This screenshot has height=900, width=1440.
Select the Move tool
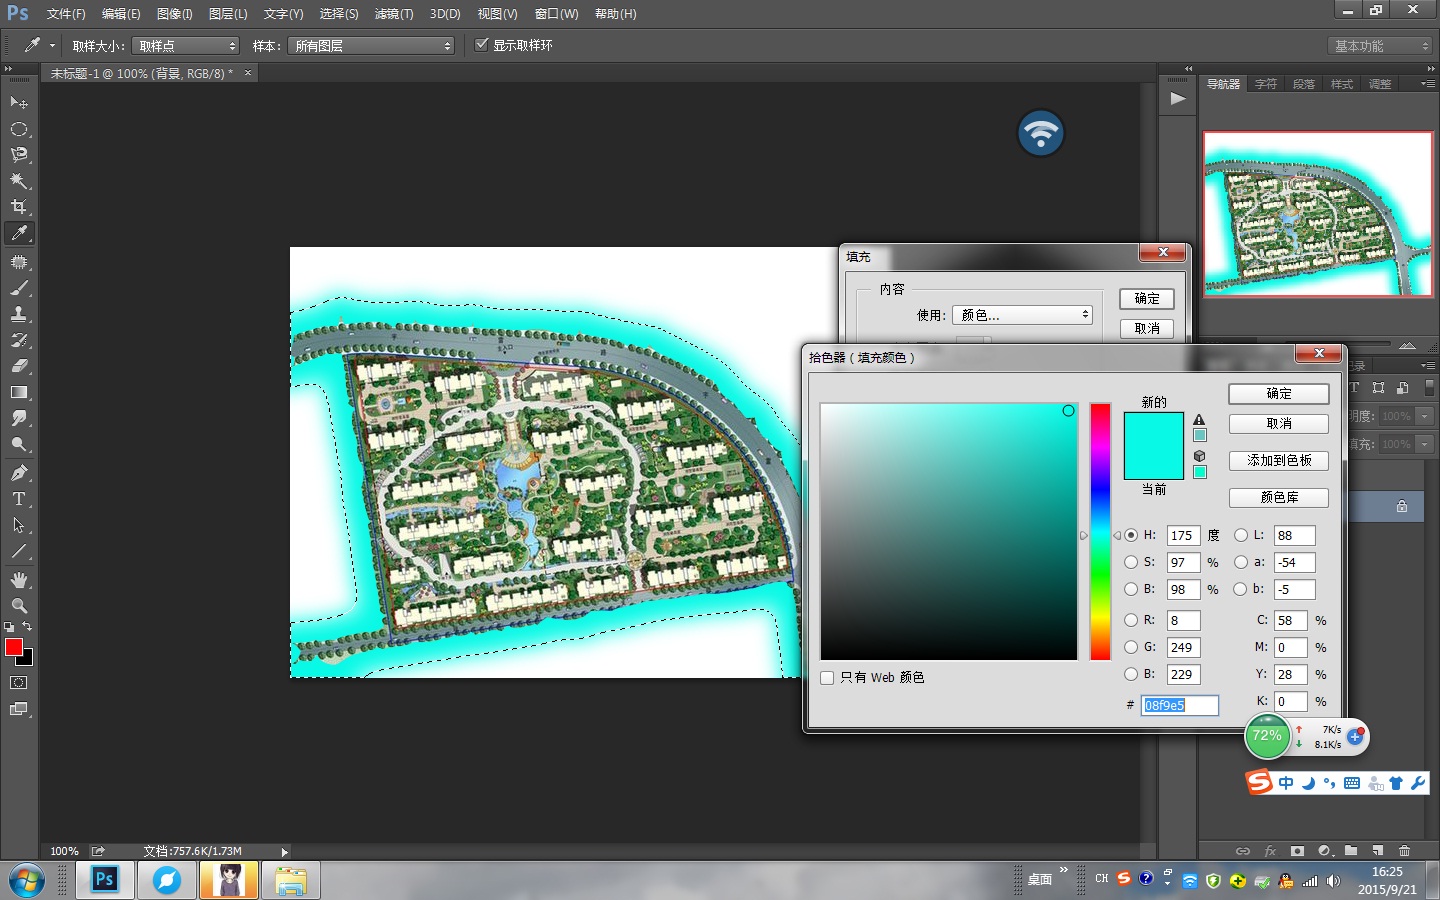coord(19,103)
